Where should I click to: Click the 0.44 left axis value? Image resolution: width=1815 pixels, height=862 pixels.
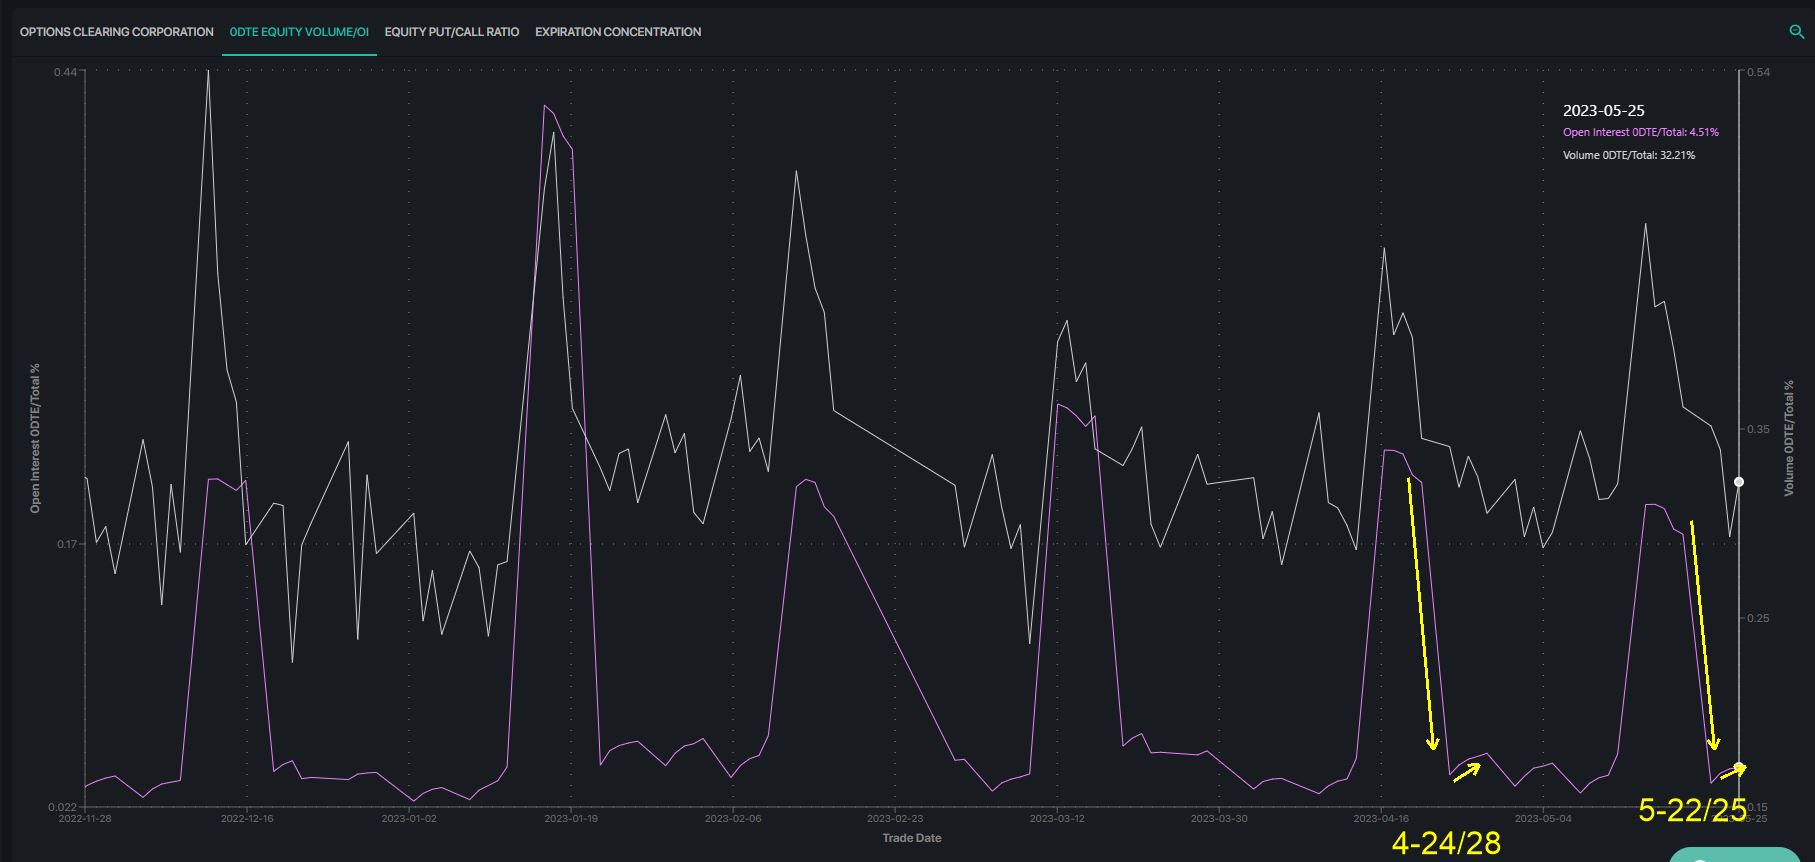click(64, 72)
